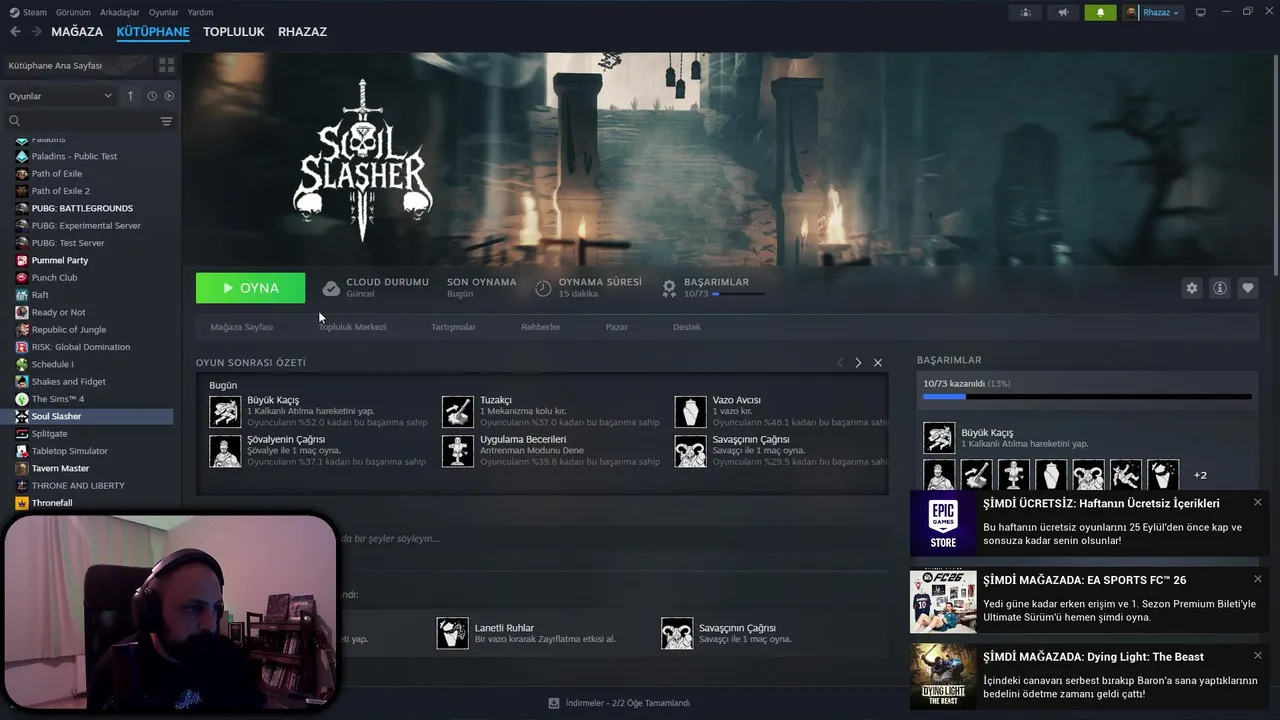1280x720 pixels.
Task: Go to previous post-game summary page
Action: tap(840, 363)
